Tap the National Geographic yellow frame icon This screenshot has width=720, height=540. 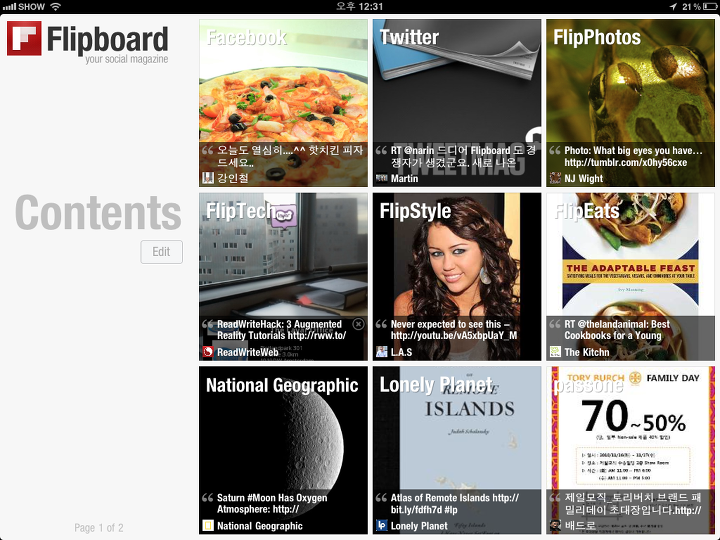tap(208, 525)
